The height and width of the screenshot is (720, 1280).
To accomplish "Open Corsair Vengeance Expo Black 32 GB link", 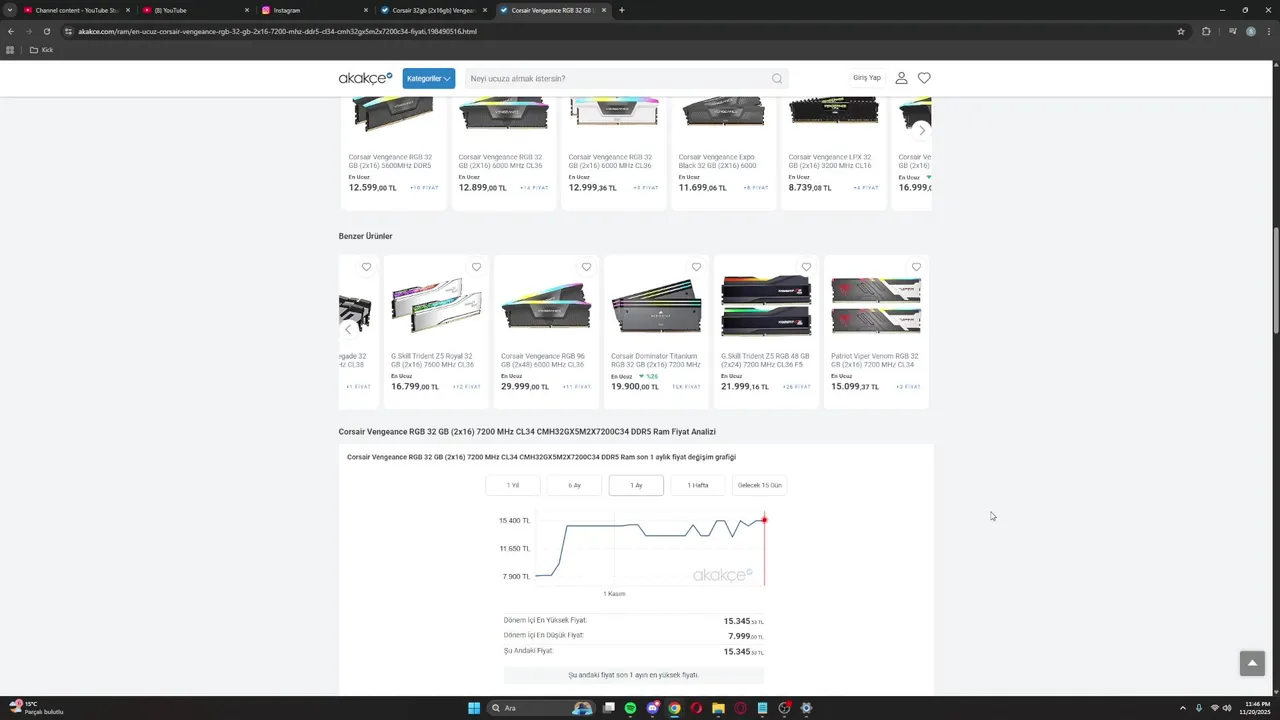I will (x=717, y=161).
